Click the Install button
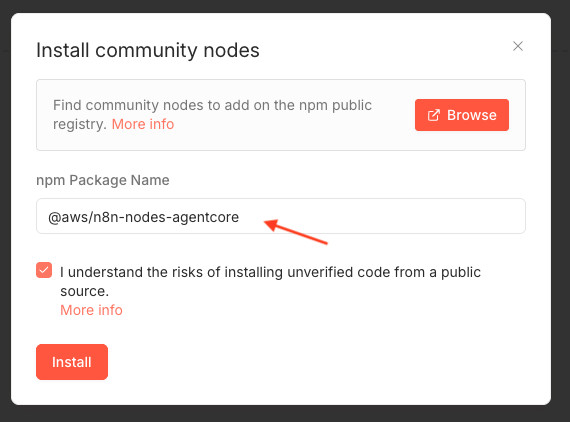Image resolution: width=570 pixels, height=422 pixels. pos(72,362)
